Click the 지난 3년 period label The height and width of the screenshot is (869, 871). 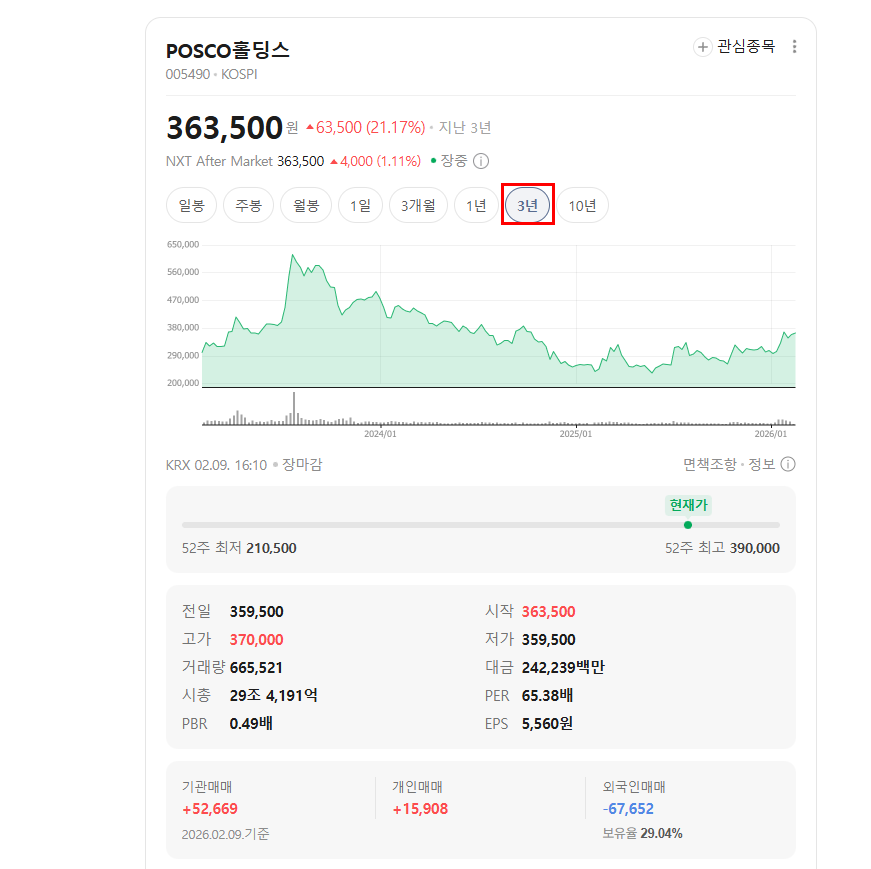[x=465, y=128]
